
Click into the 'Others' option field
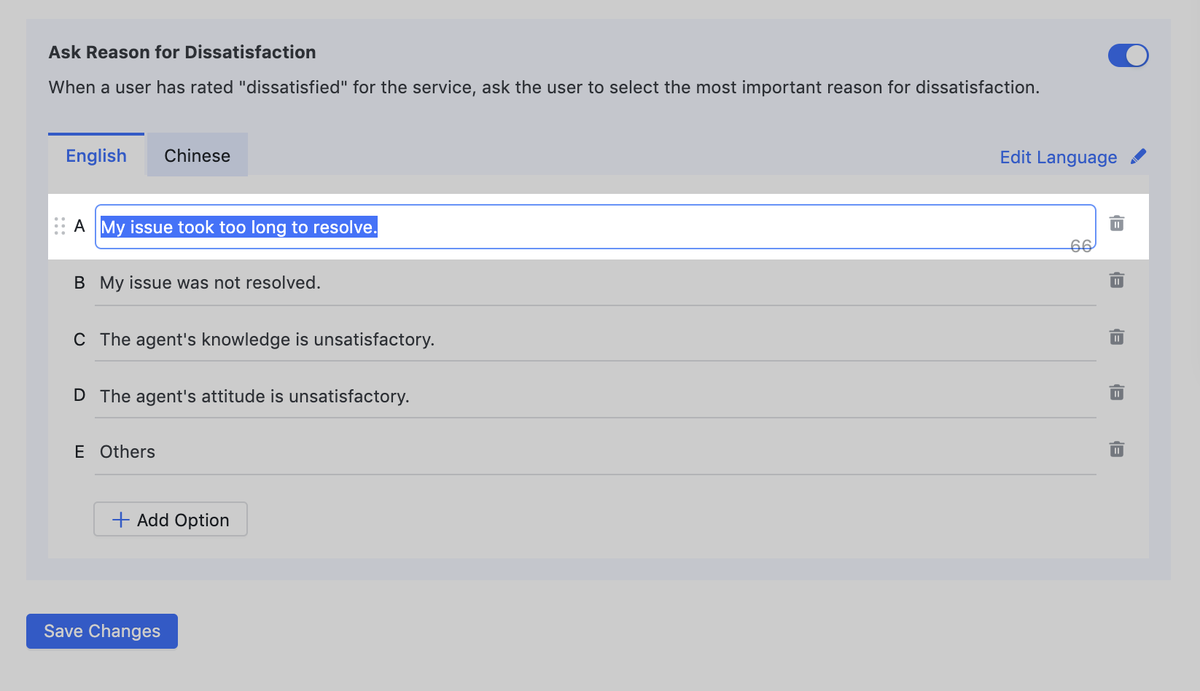[x=596, y=452]
